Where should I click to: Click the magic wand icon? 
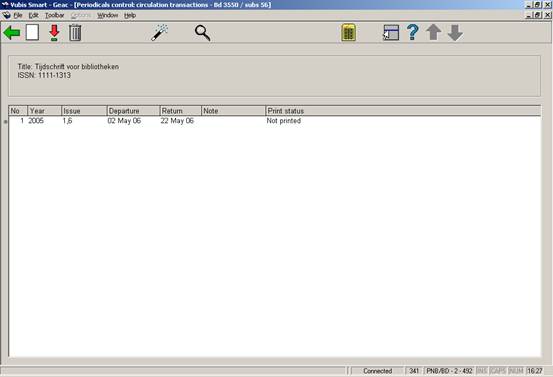[x=159, y=33]
